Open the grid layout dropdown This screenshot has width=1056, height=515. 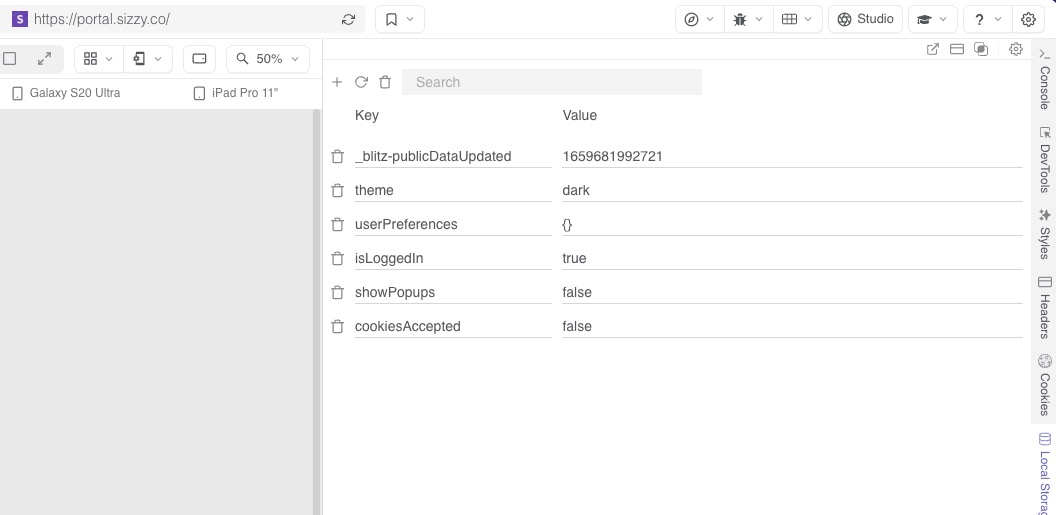[98, 59]
